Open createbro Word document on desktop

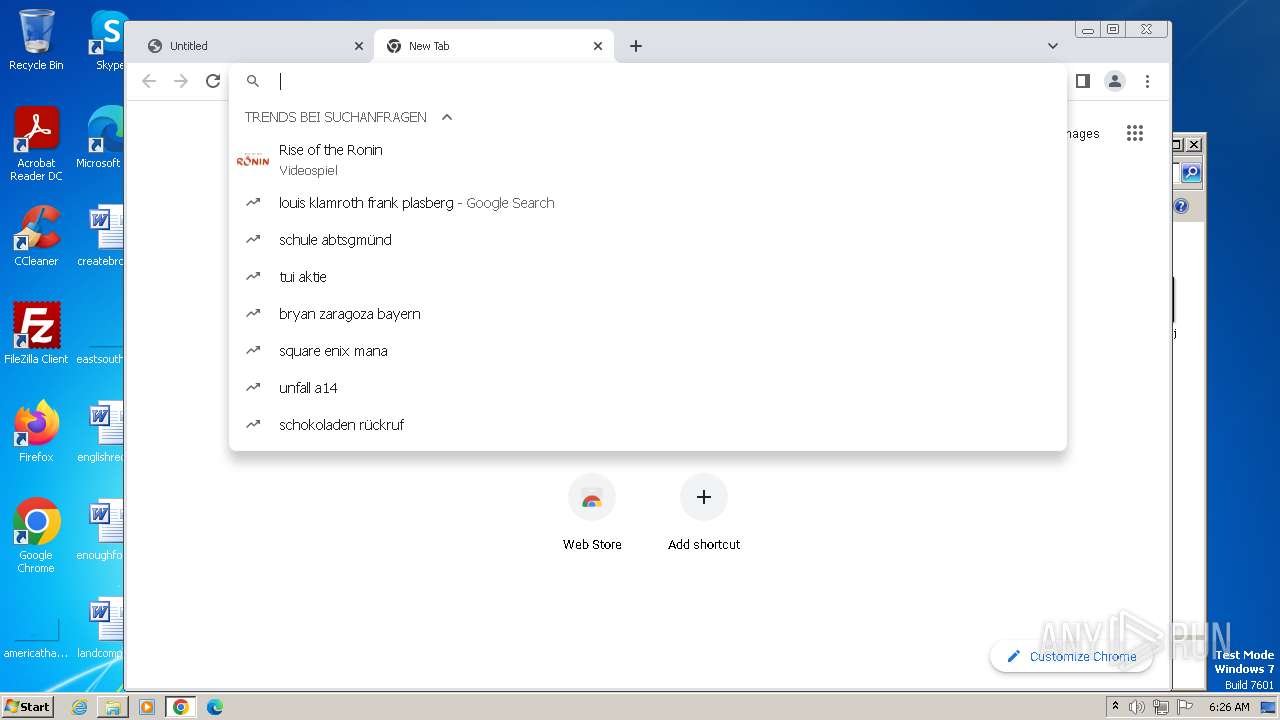[x=100, y=236]
